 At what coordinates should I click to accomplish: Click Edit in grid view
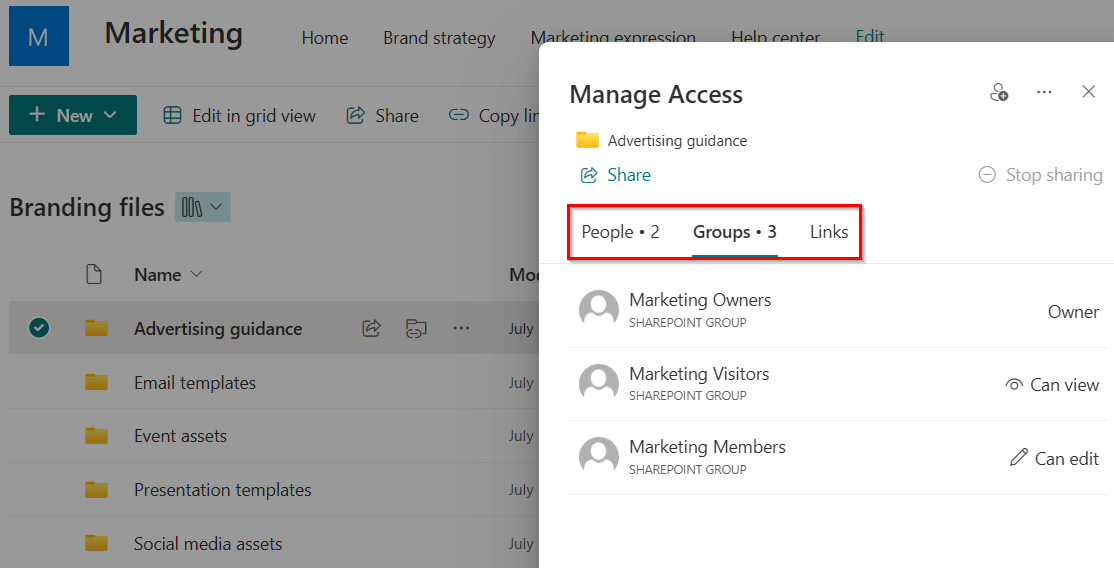coord(239,116)
